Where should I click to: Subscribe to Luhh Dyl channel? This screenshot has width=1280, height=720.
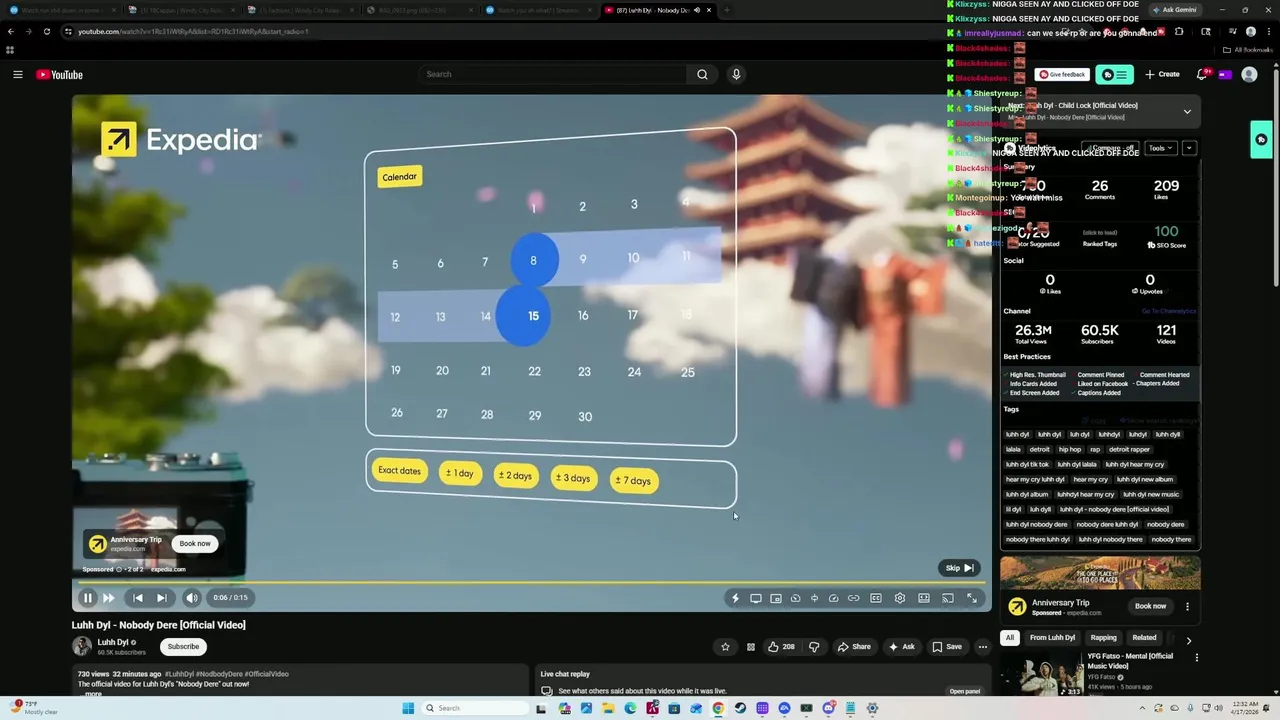(x=183, y=646)
